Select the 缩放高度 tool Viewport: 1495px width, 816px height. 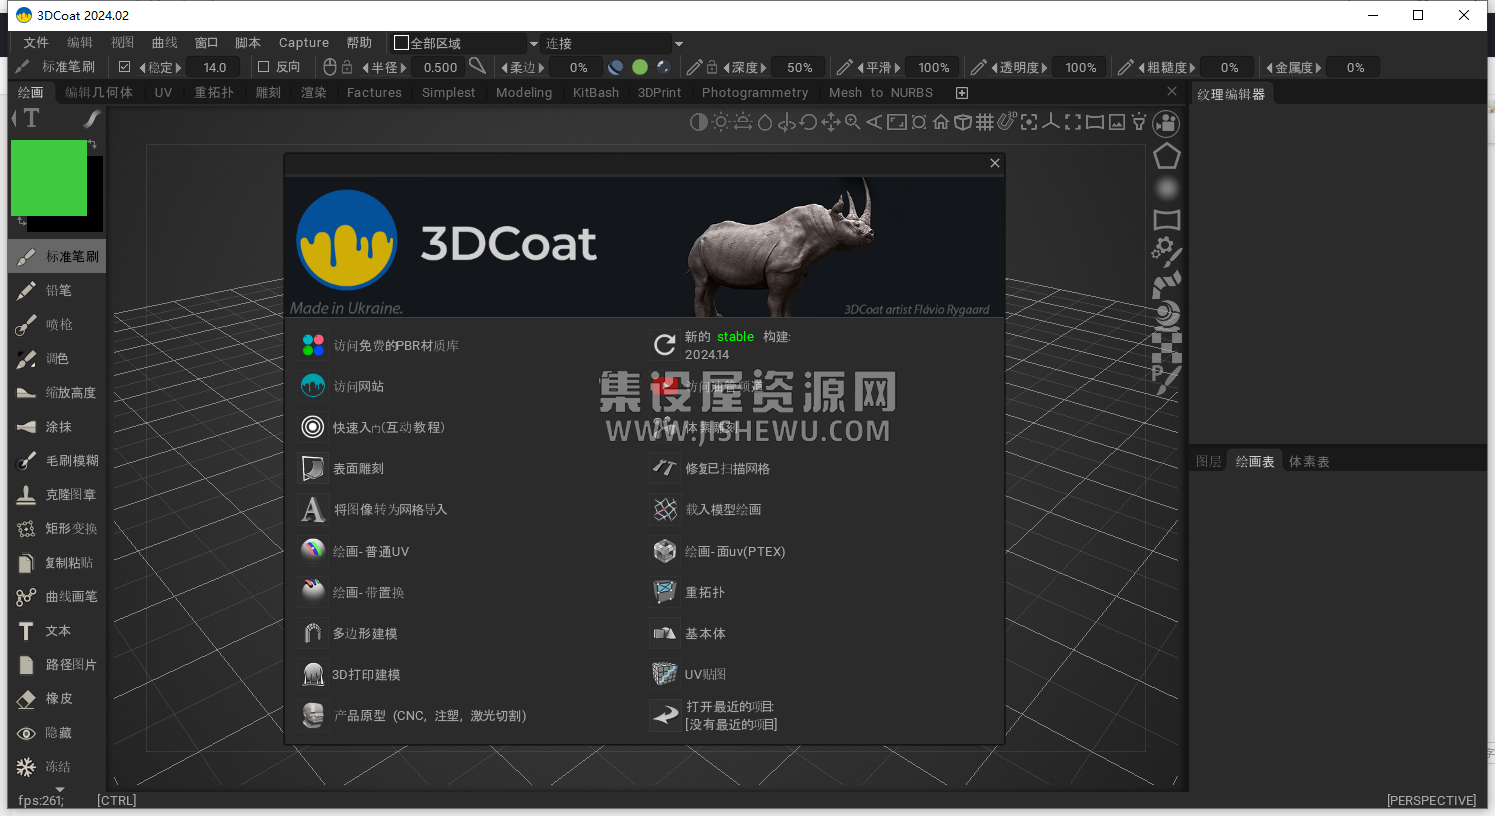point(57,393)
